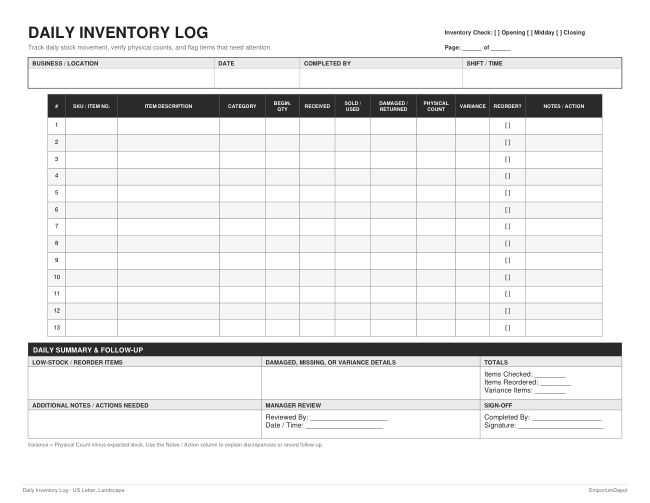This screenshot has height=503, width=650.
Task: Click the Damaged / Returned cell in row 7
Action: (x=393, y=227)
